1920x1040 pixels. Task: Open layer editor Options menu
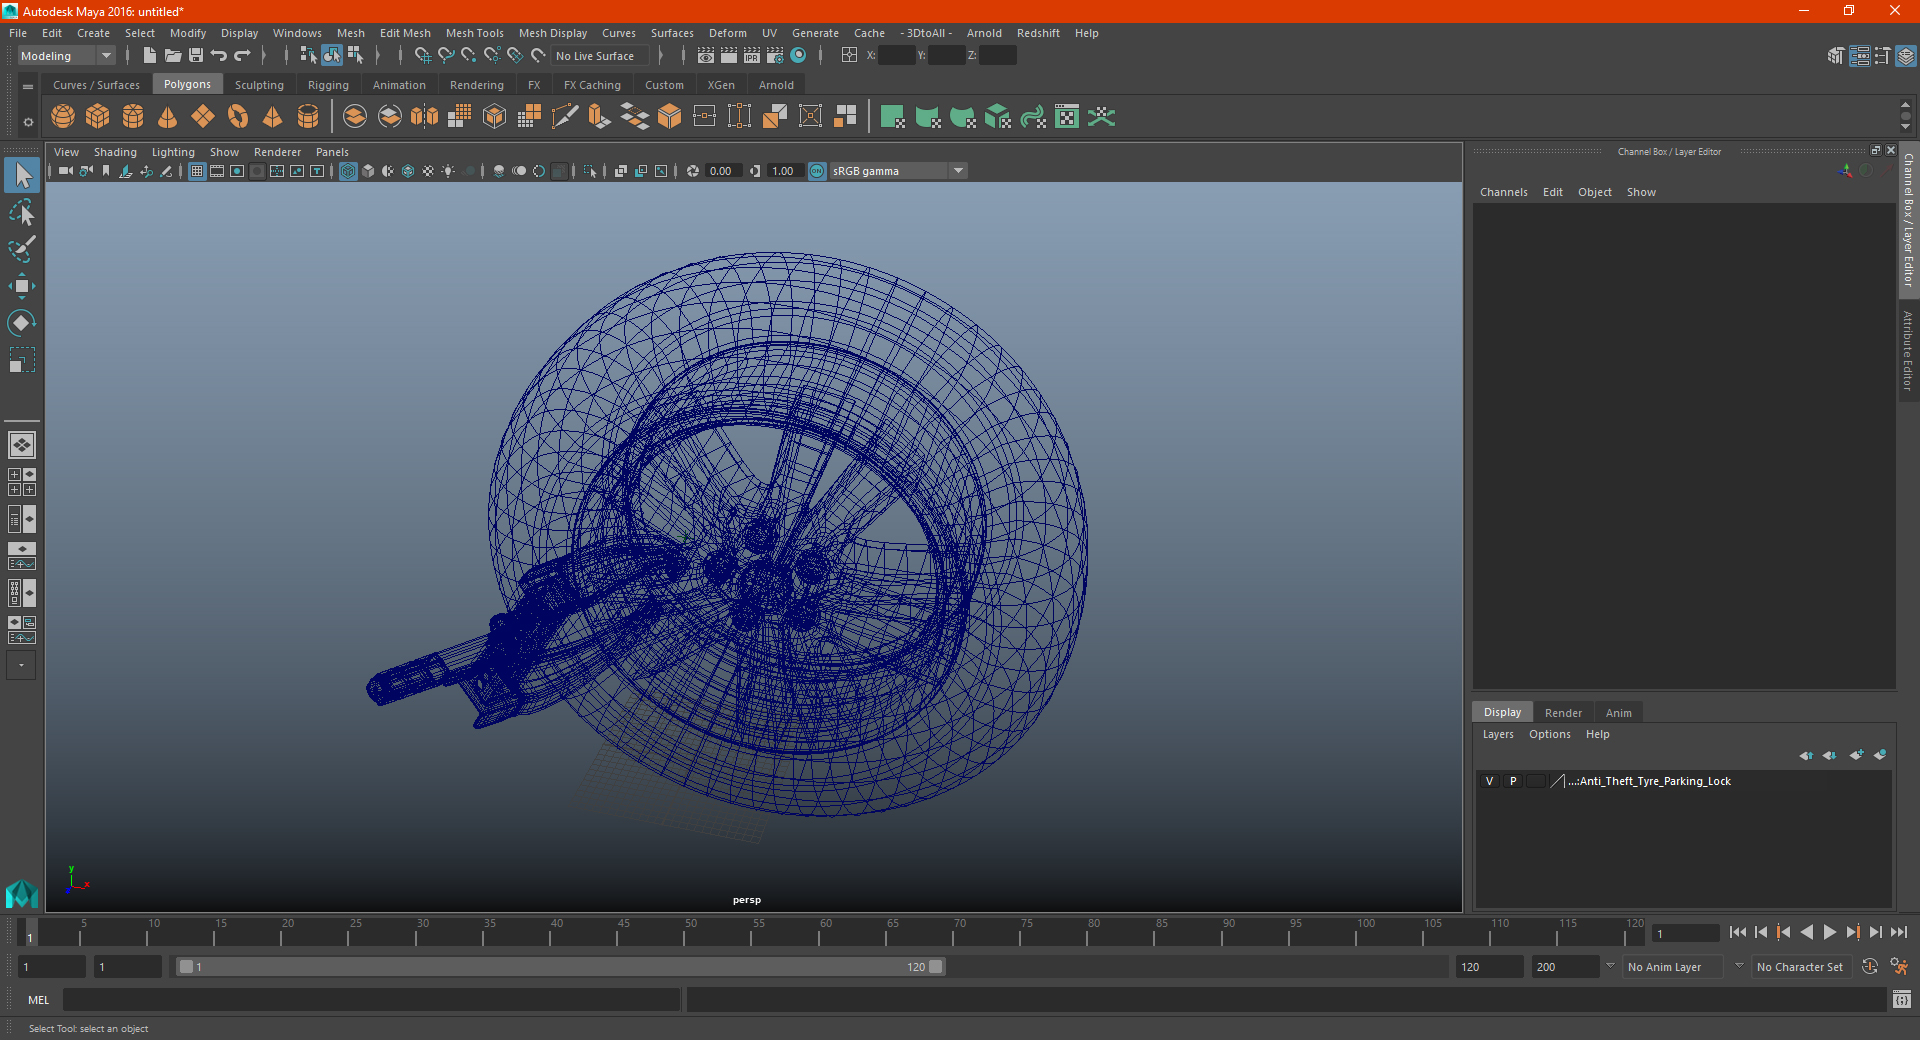(1549, 734)
